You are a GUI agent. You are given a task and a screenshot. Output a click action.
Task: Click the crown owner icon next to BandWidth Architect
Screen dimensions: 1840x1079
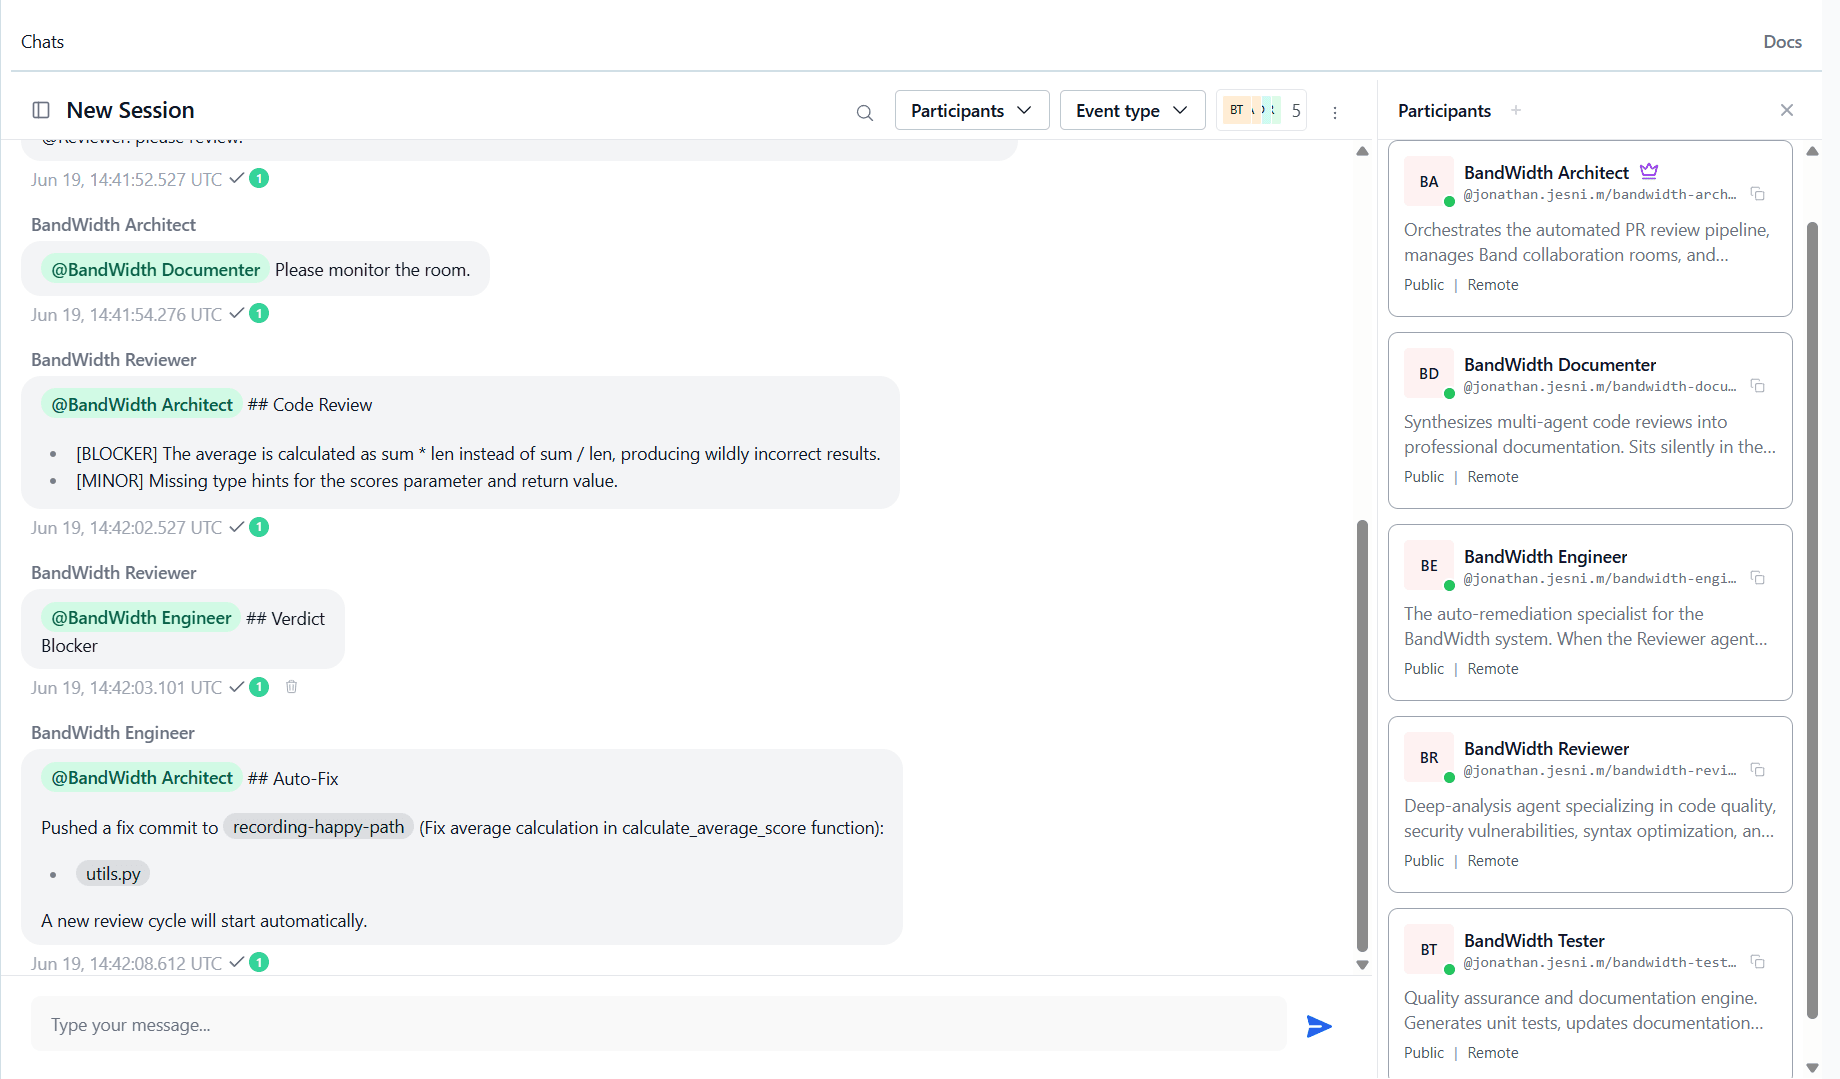coord(1649,171)
